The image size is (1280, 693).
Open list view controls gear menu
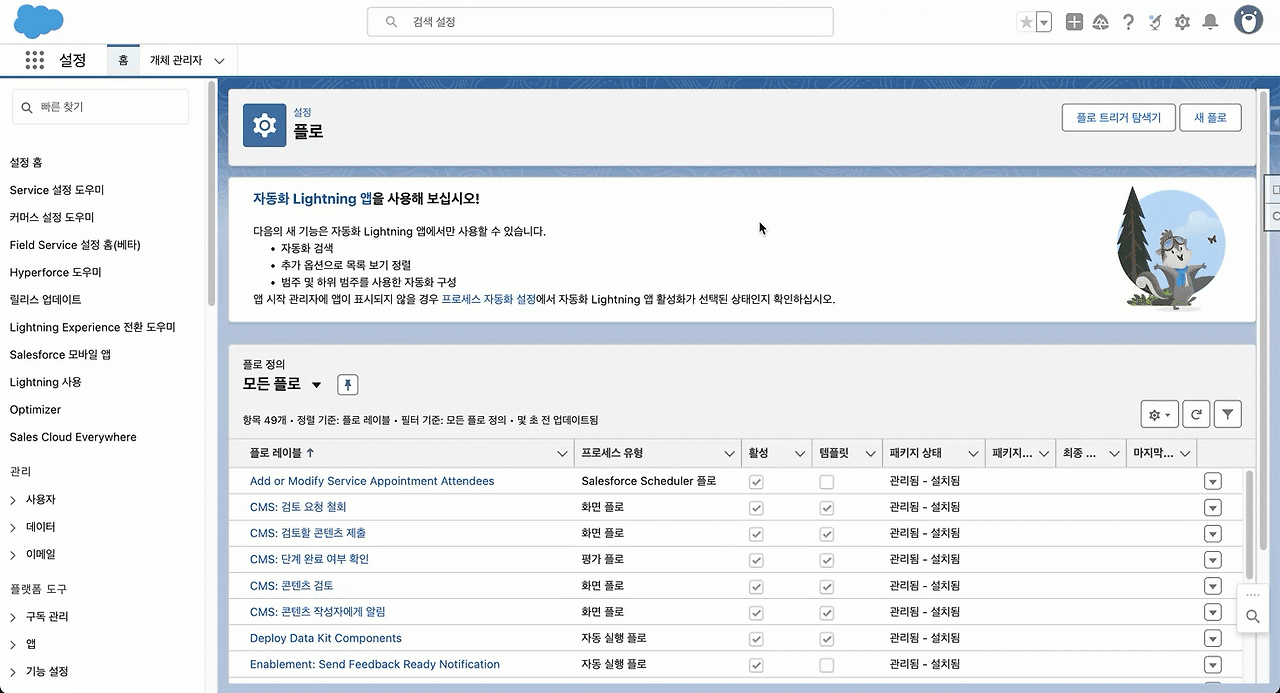coord(1159,414)
